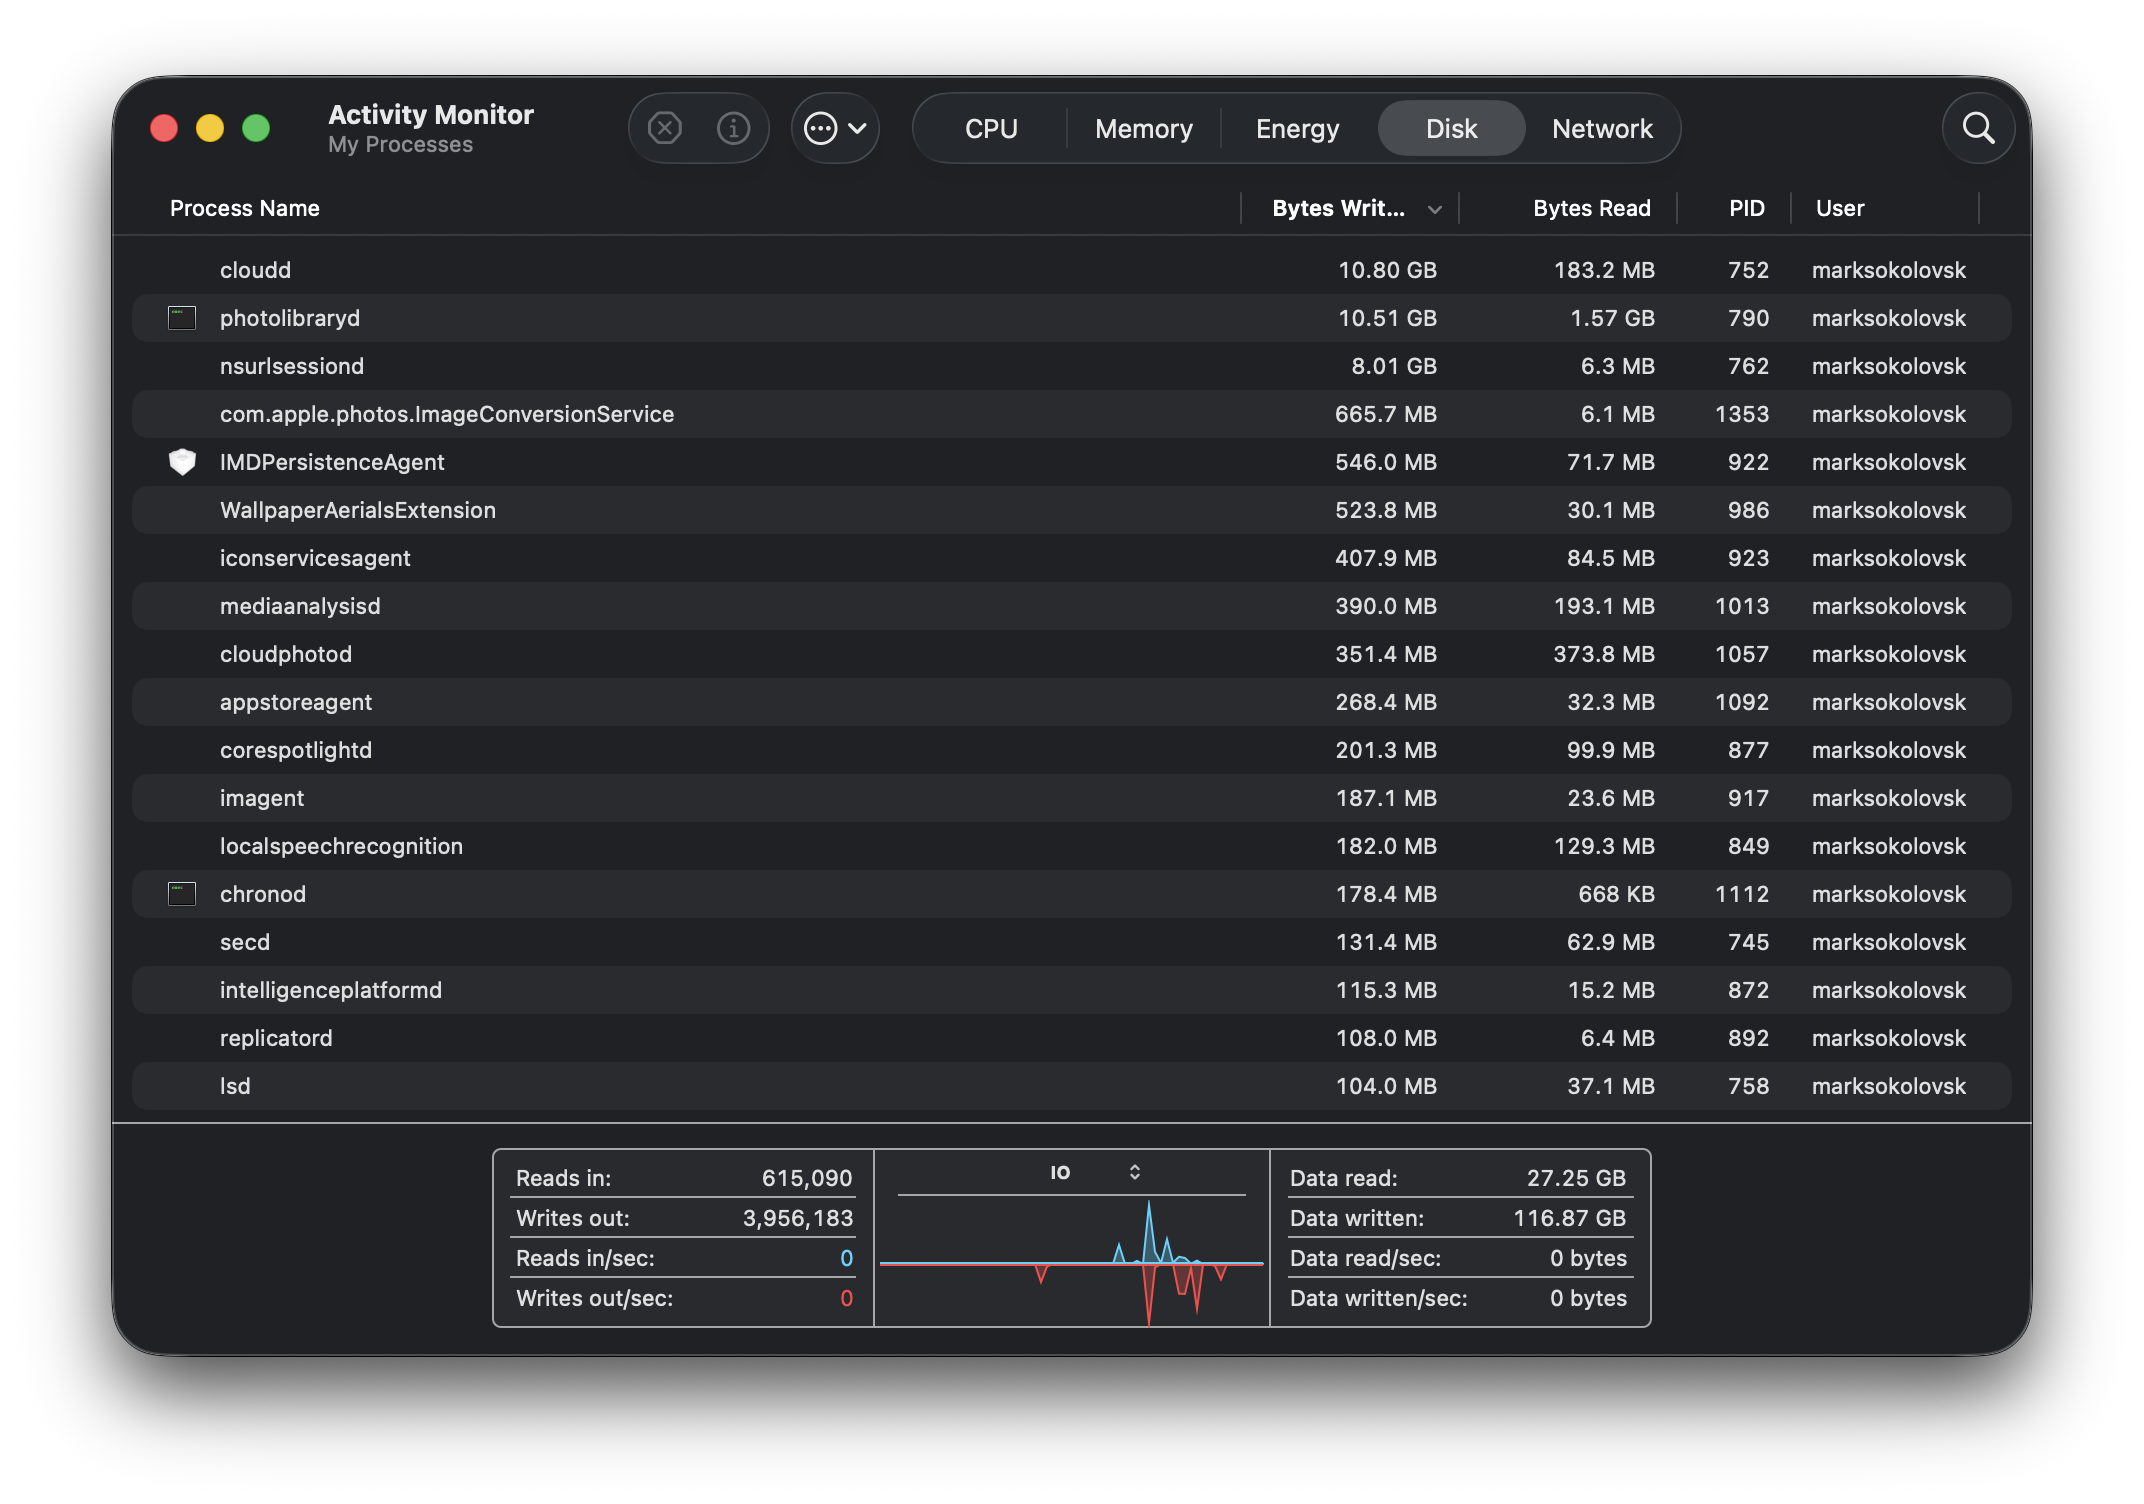
Task: Switch IO graph type with stepper arrows
Action: tap(1135, 1172)
